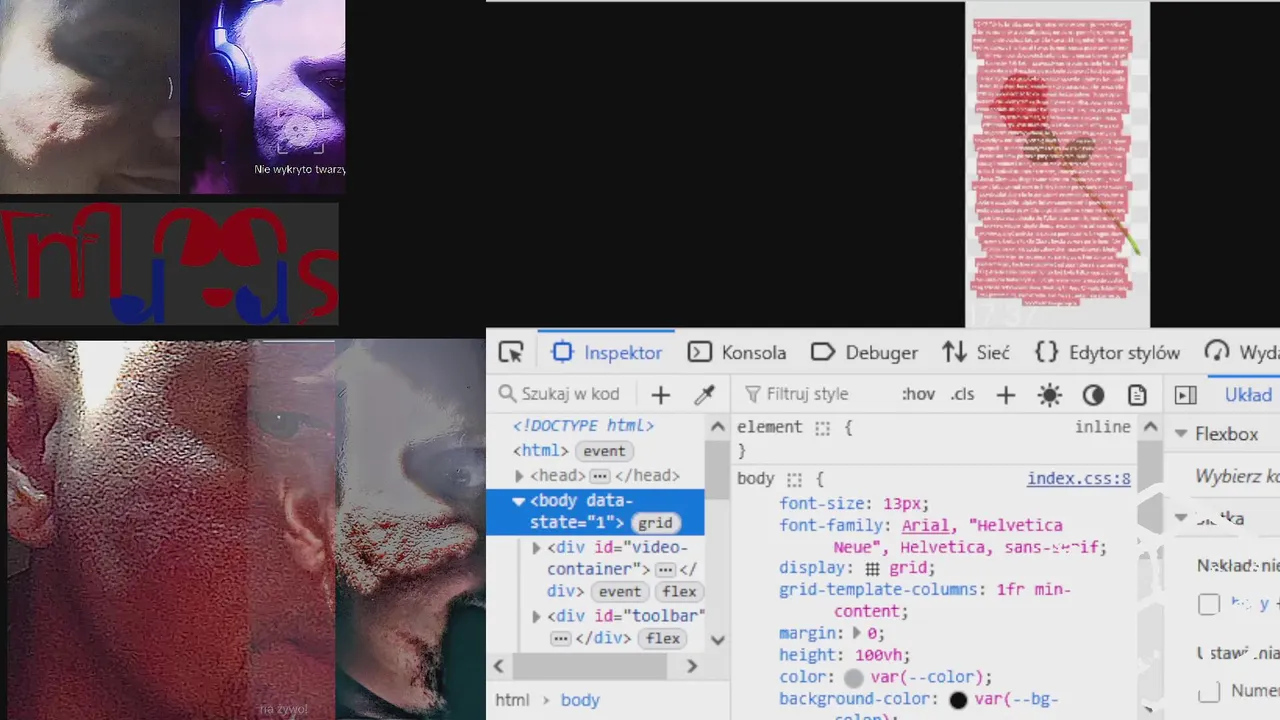The image size is (1280, 720).
Task: Click the event badge on html
Action: [x=604, y=451]
